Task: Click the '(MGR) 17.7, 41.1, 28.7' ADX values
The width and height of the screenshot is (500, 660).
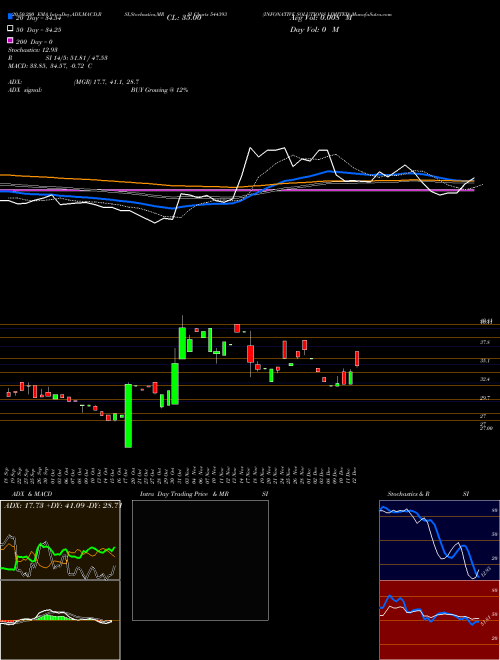Action: coord(106,82)
